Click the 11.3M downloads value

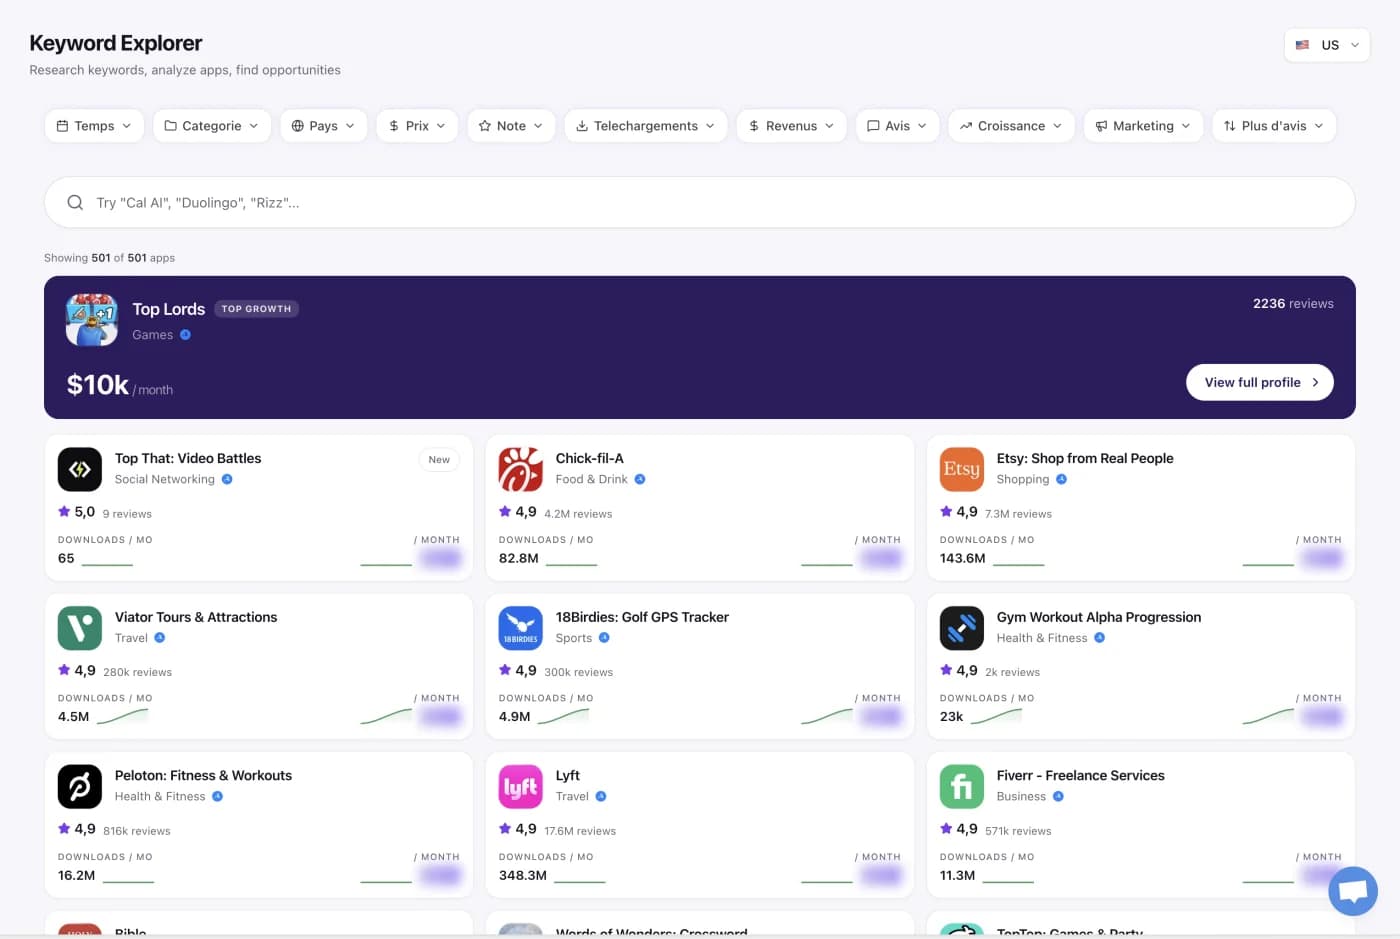[958, 875]
